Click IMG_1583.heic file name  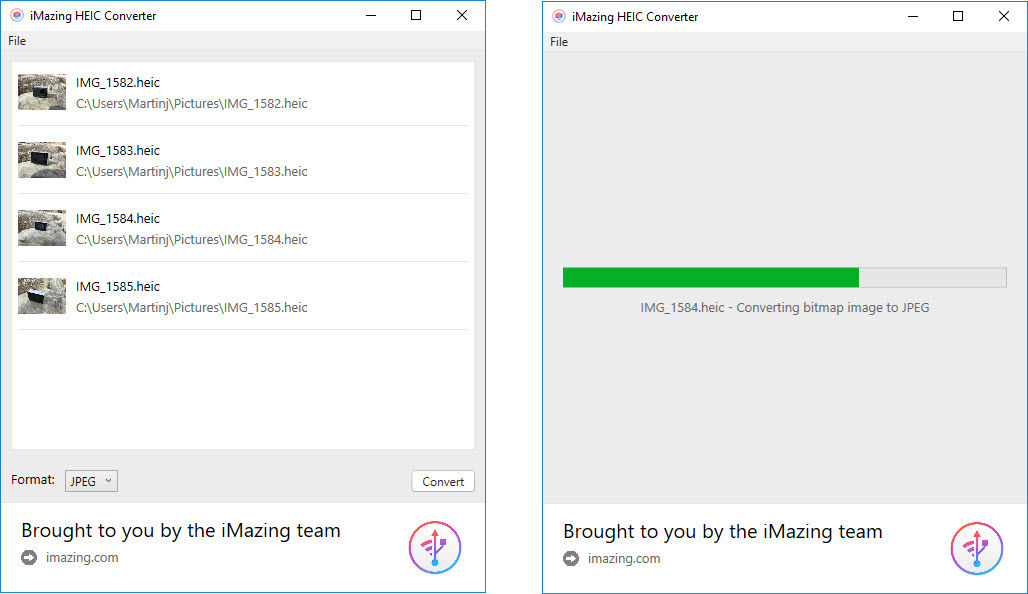tap(117, 151)
